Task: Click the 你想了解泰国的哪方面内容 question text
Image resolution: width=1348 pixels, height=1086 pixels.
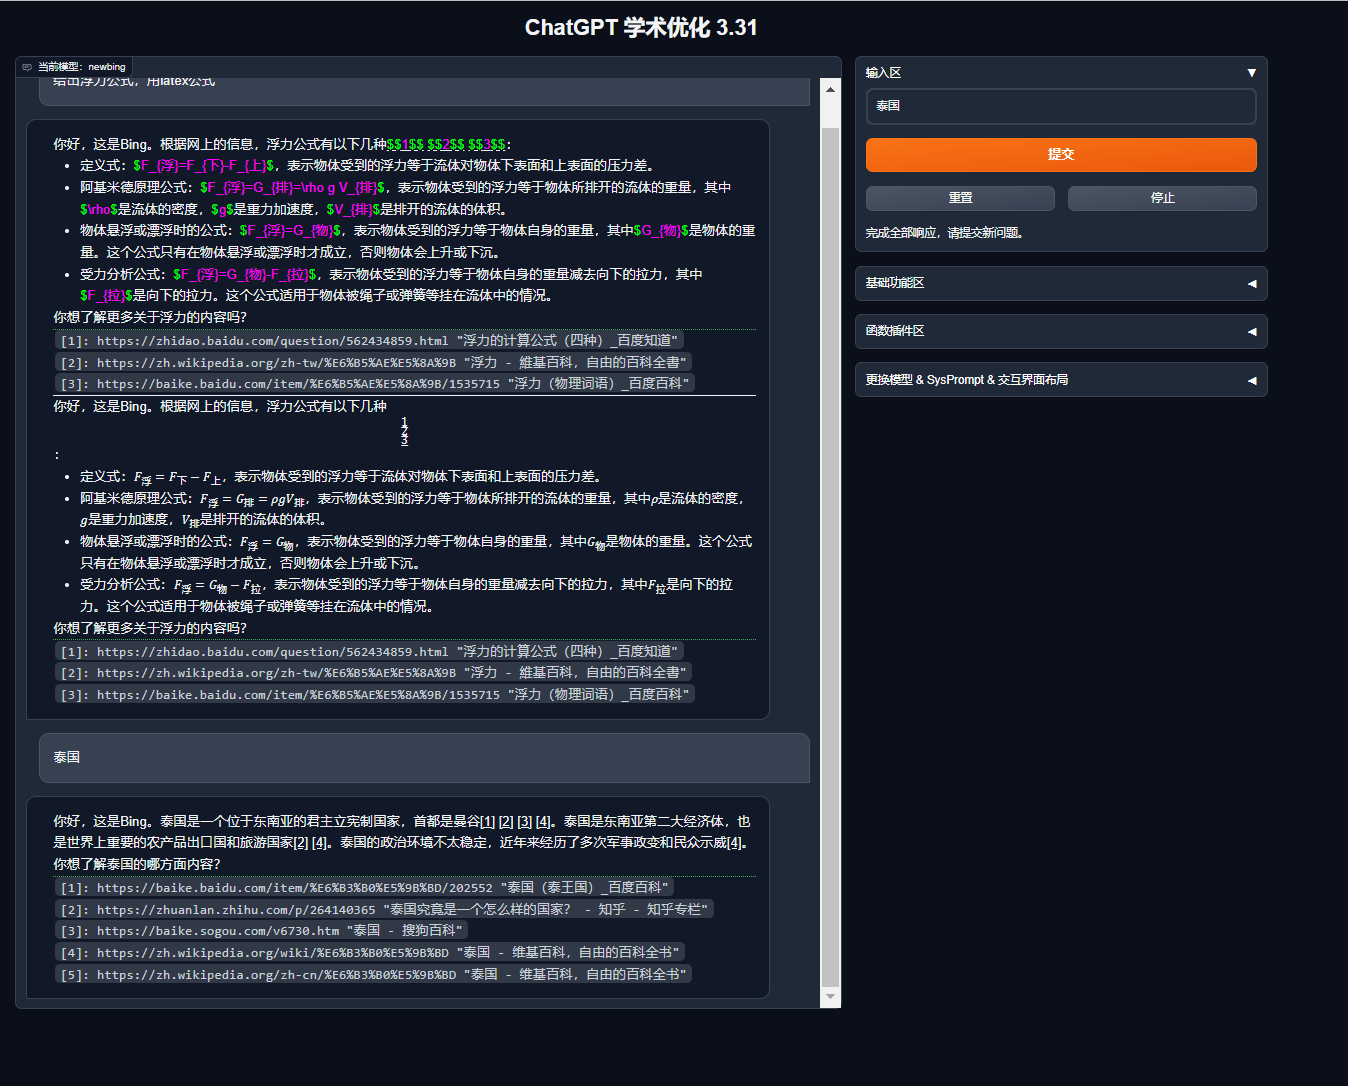Action: tap(137, 864)
